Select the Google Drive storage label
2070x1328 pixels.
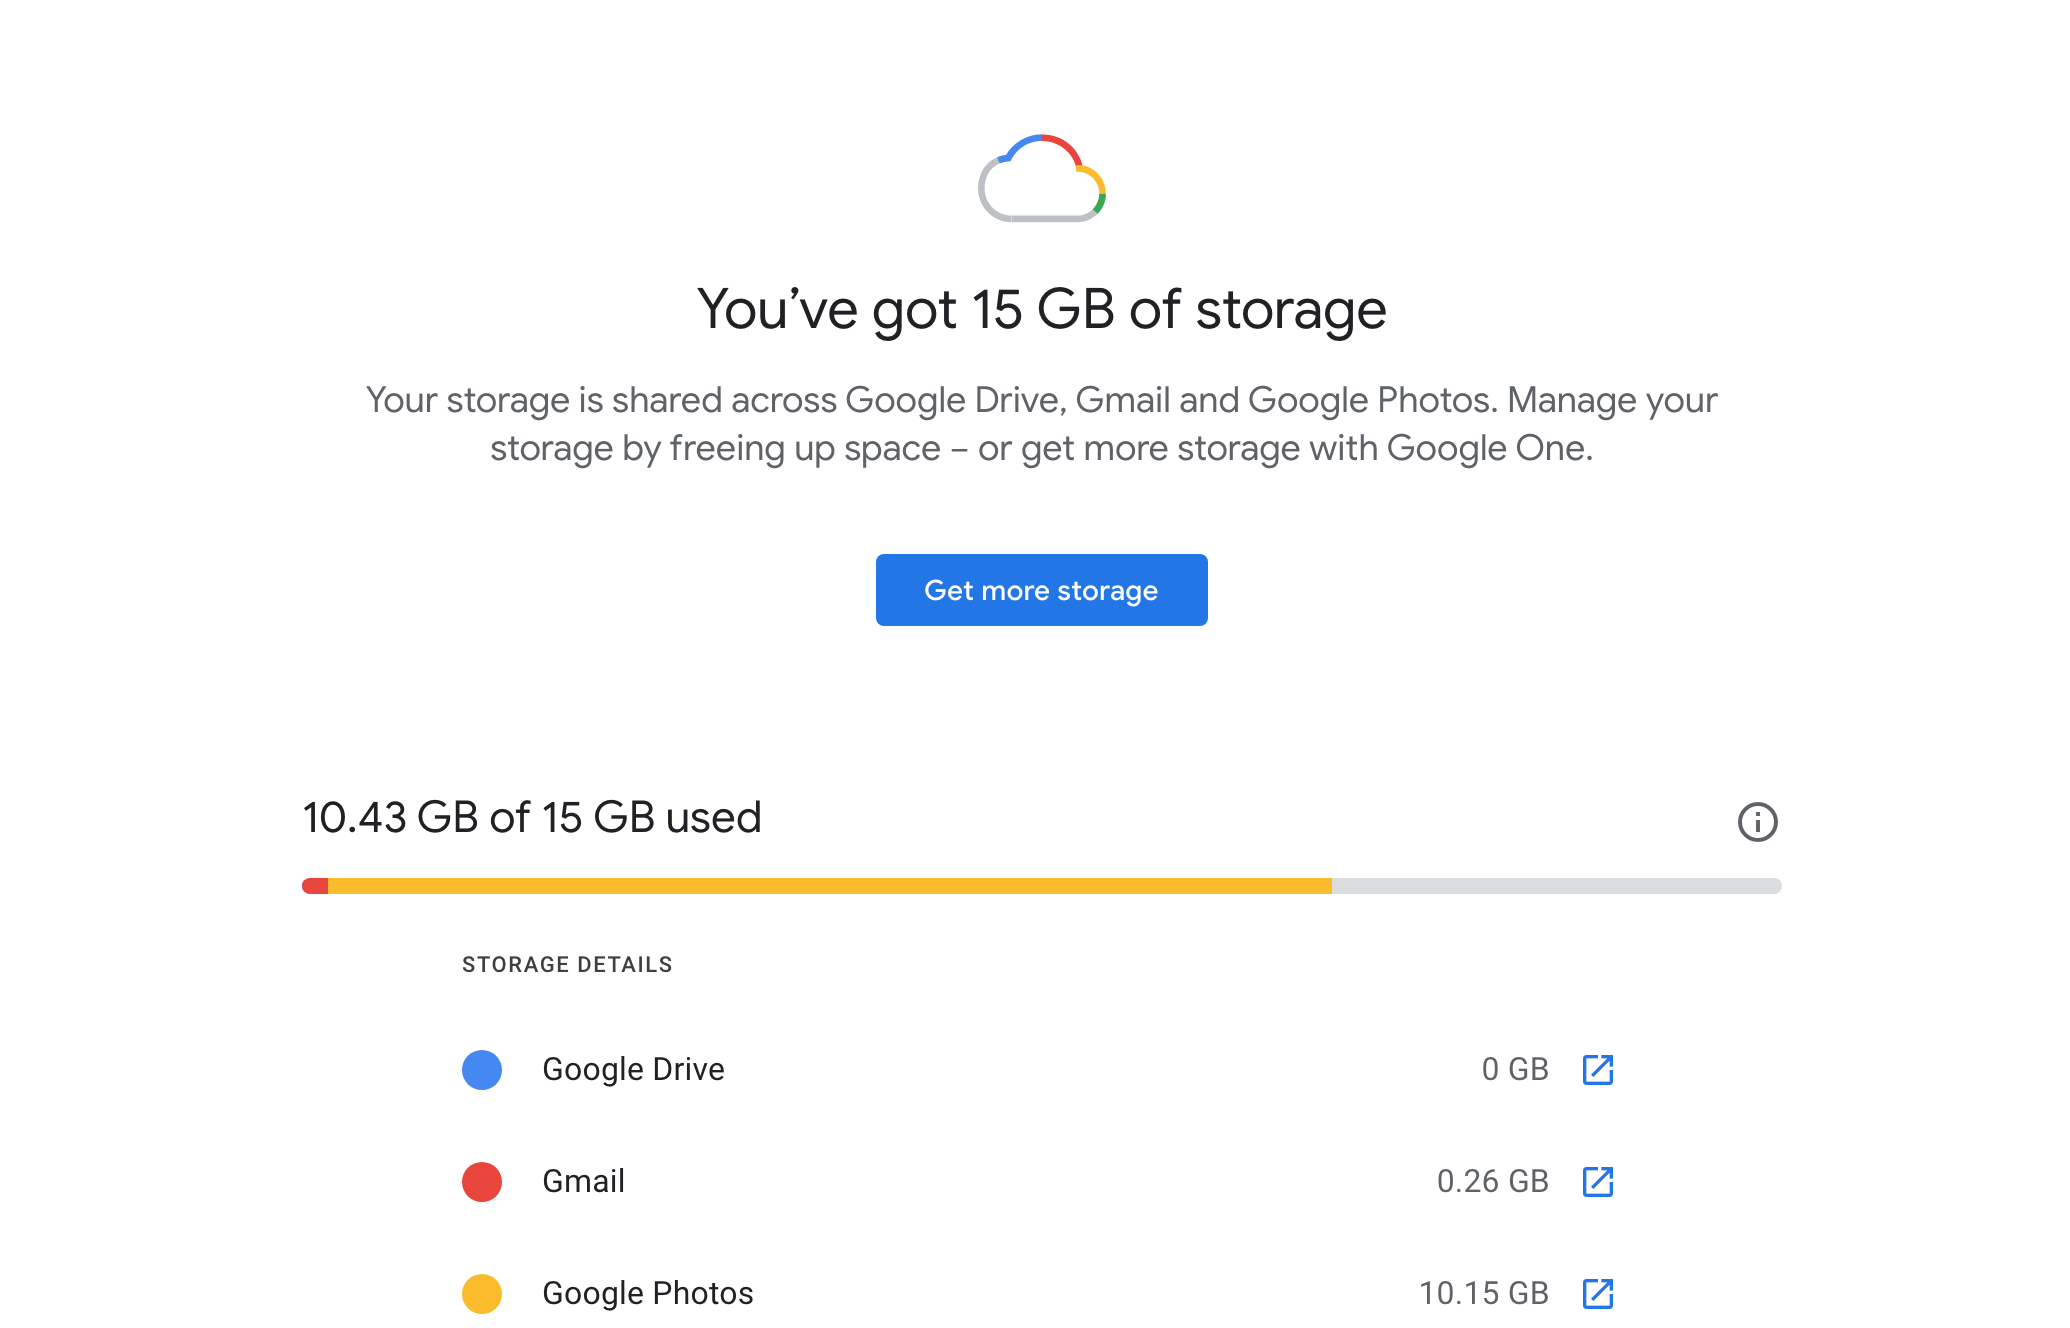click(633, 1069)
